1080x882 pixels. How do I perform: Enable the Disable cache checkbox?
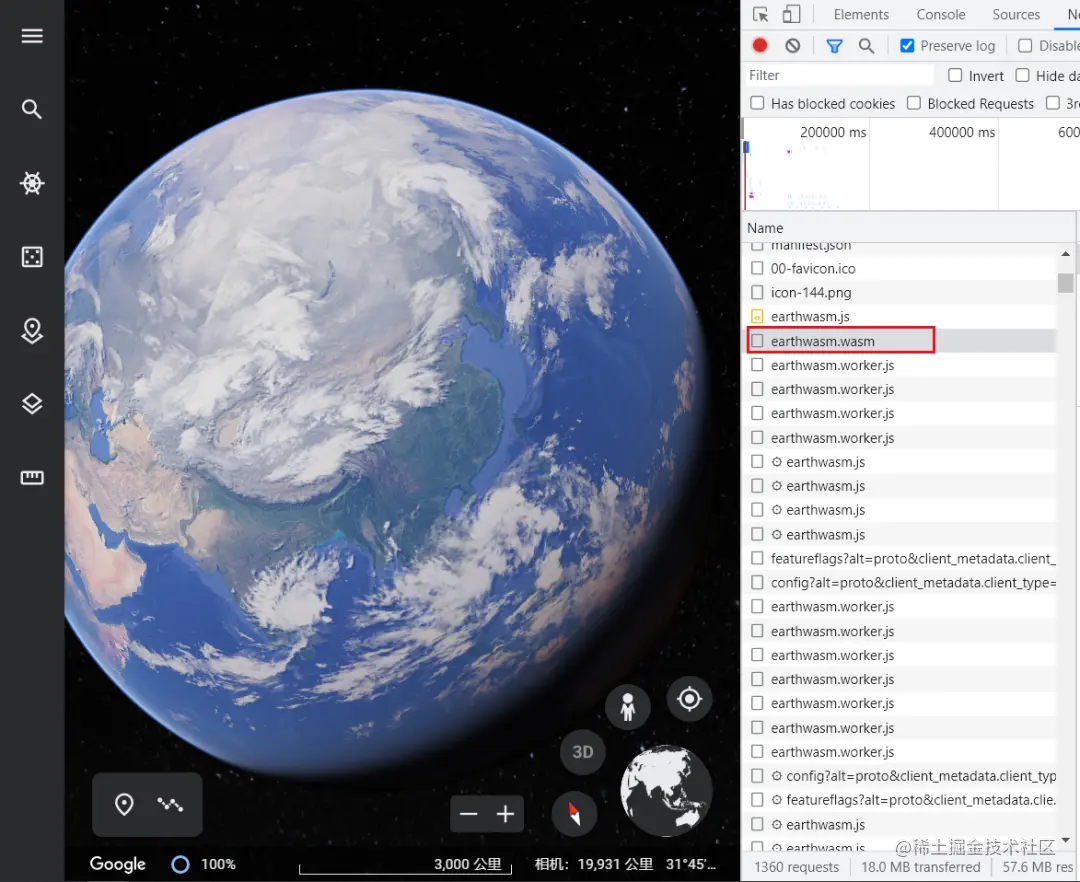(x=1025, y=45)
